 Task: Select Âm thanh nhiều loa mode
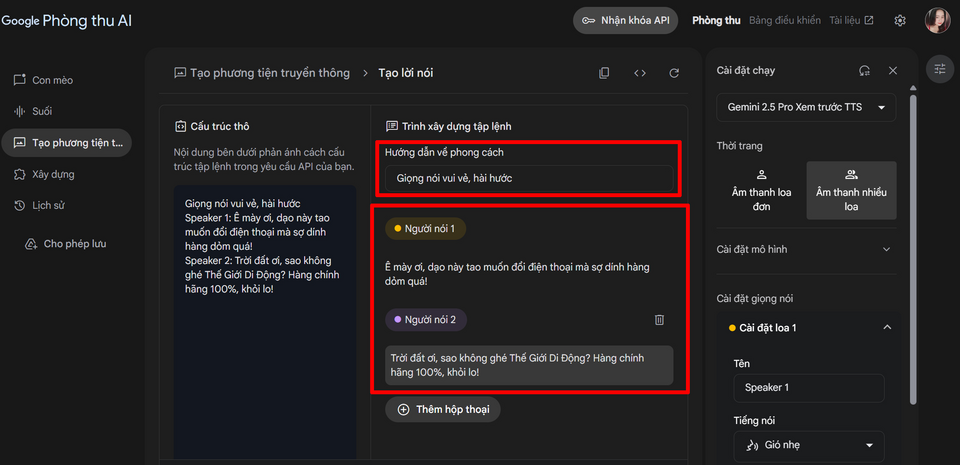click(851, 190)
